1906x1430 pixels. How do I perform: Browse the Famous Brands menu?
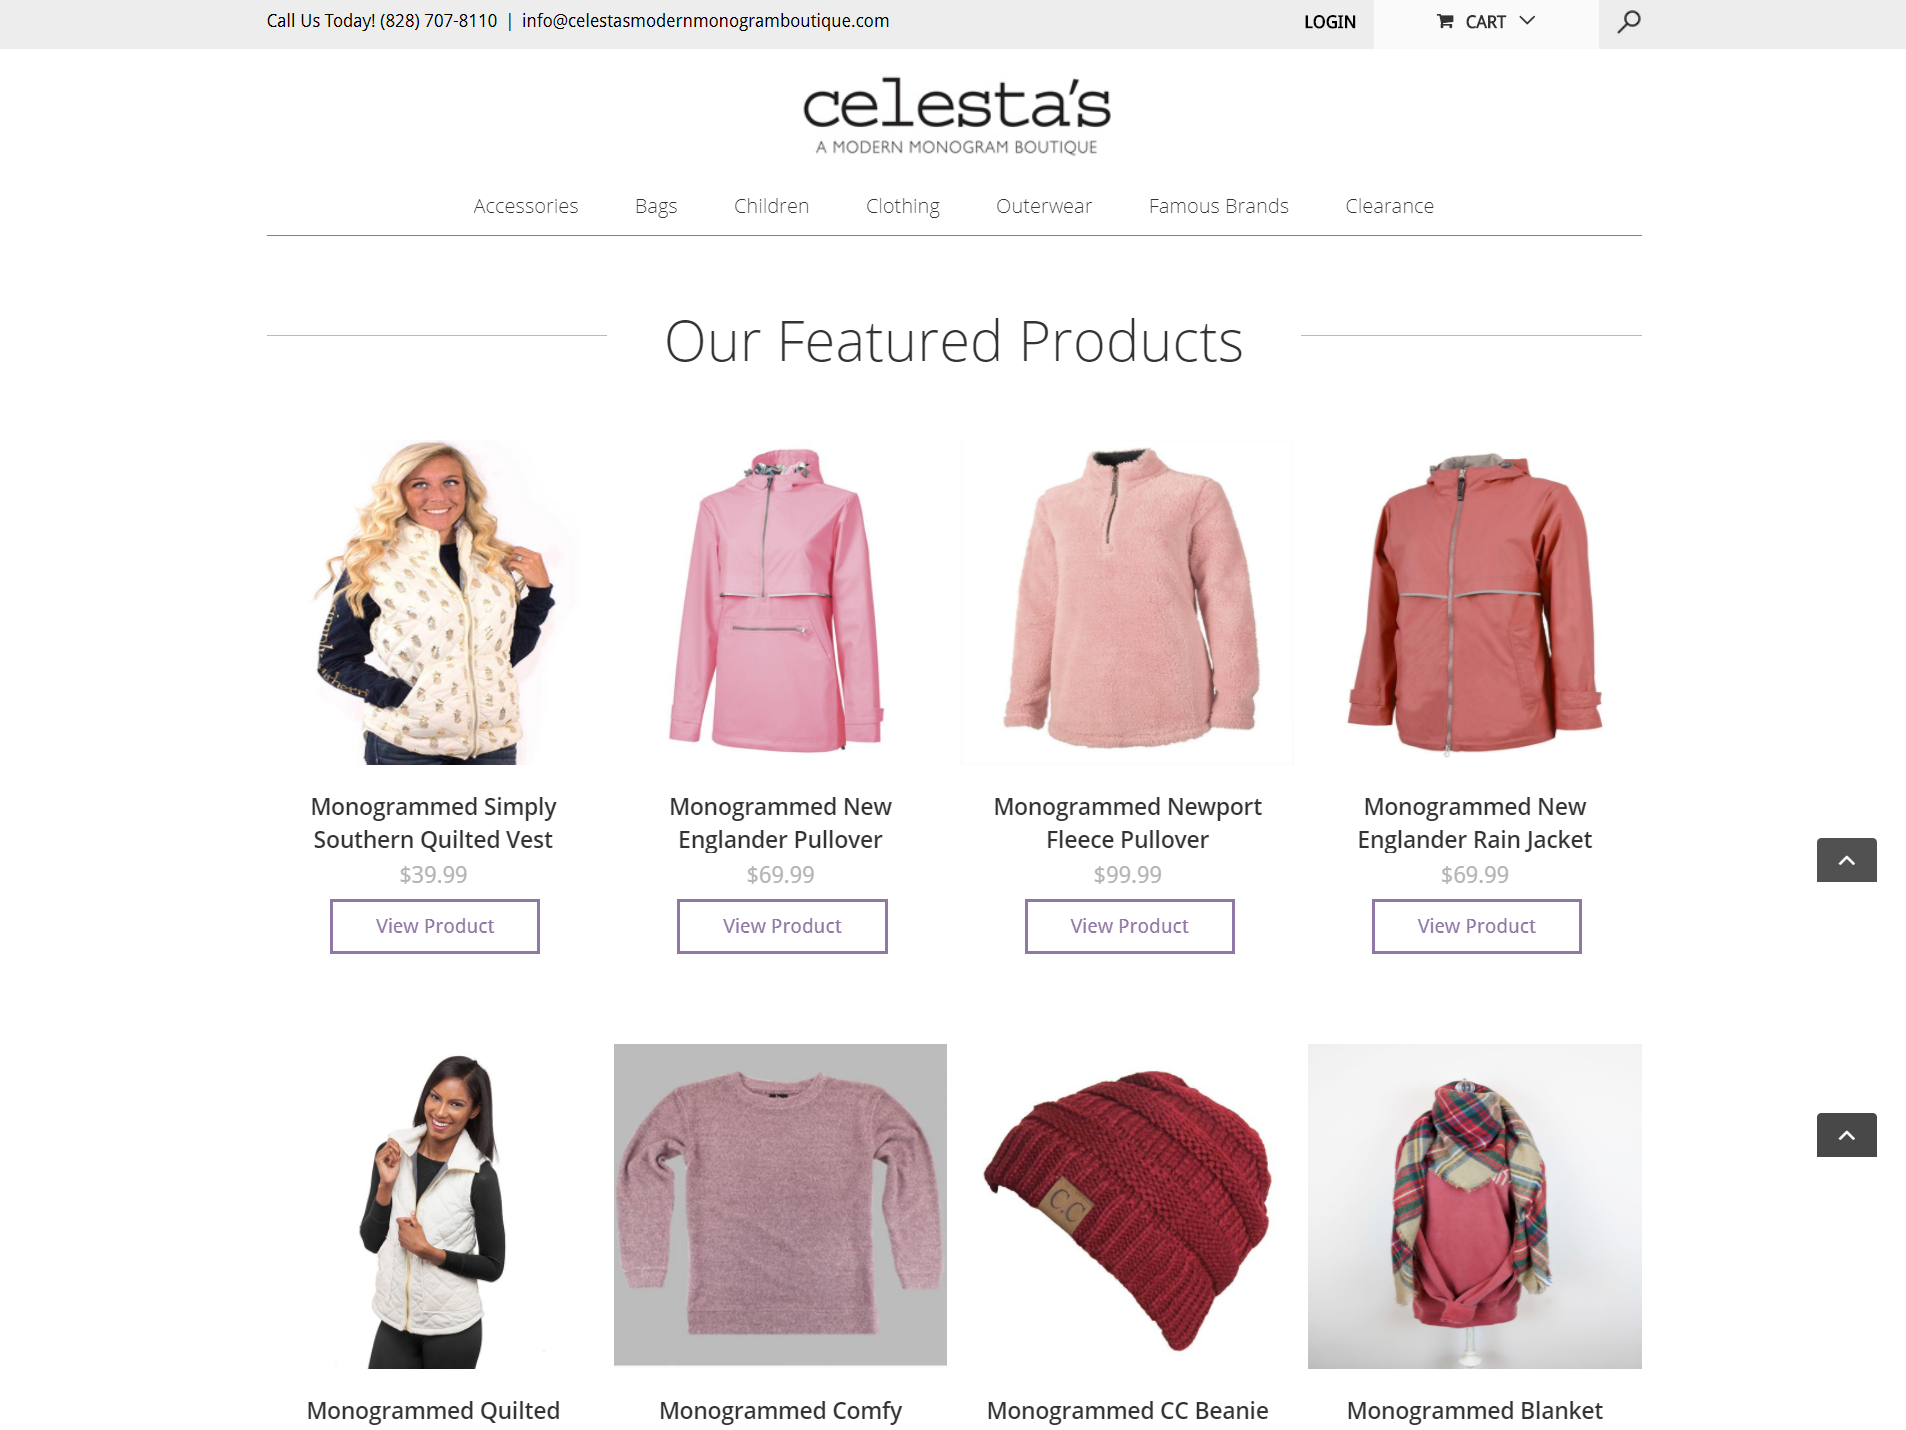tap(1218, 206)
